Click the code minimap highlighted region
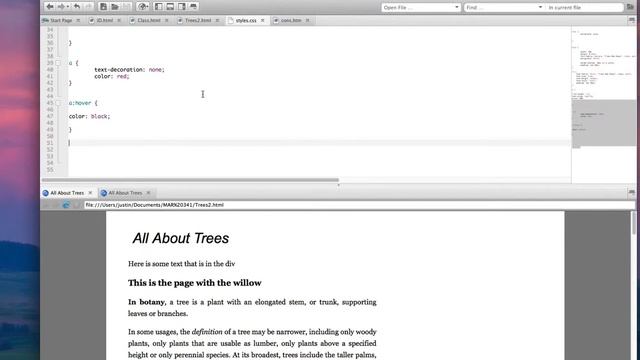640x360 pixels. (604, 122)
